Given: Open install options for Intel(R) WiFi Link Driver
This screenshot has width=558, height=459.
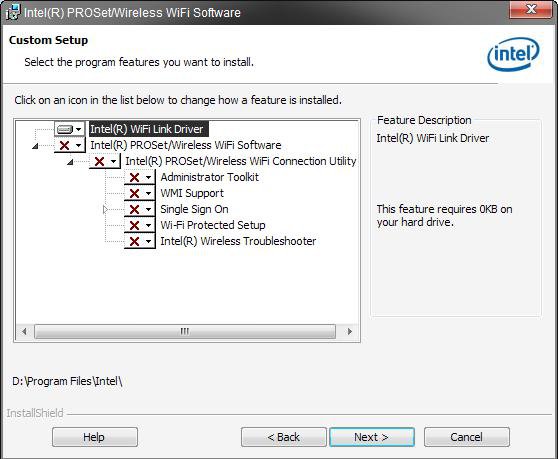Looking at the screenshot, I should tap(69, 129).
